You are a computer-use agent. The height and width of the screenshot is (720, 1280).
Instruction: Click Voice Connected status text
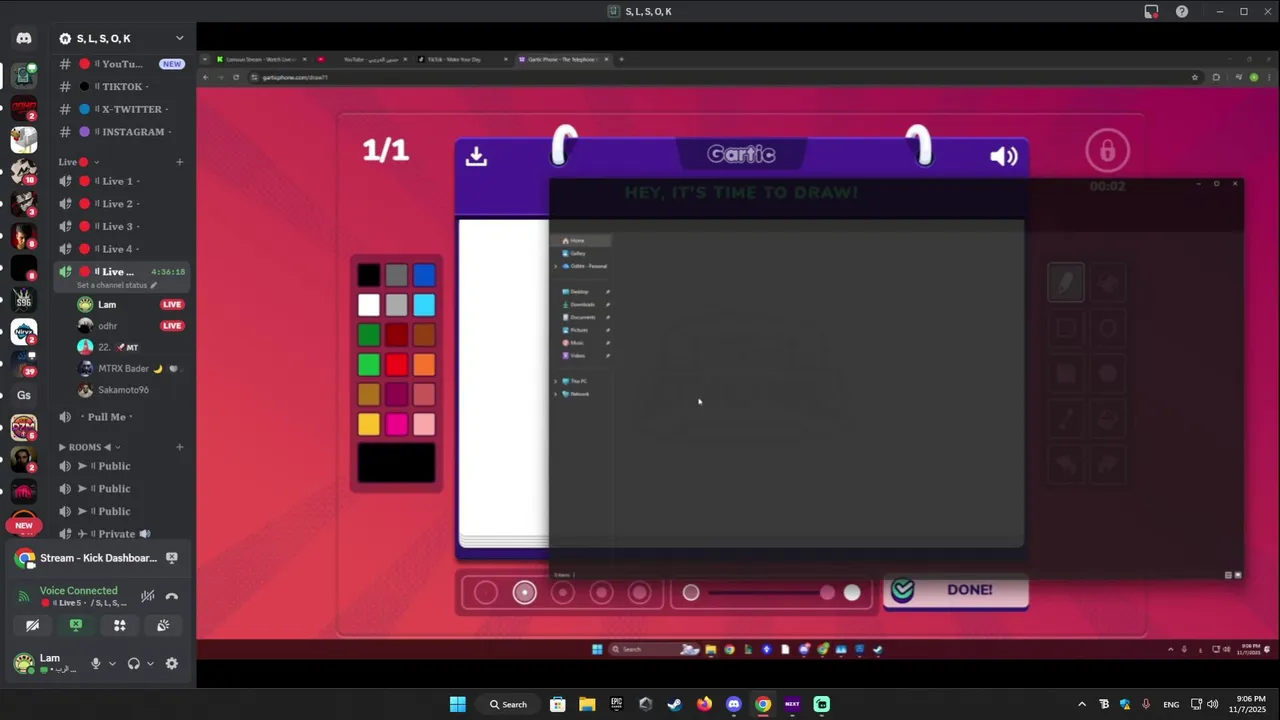(x=78, y=591)
